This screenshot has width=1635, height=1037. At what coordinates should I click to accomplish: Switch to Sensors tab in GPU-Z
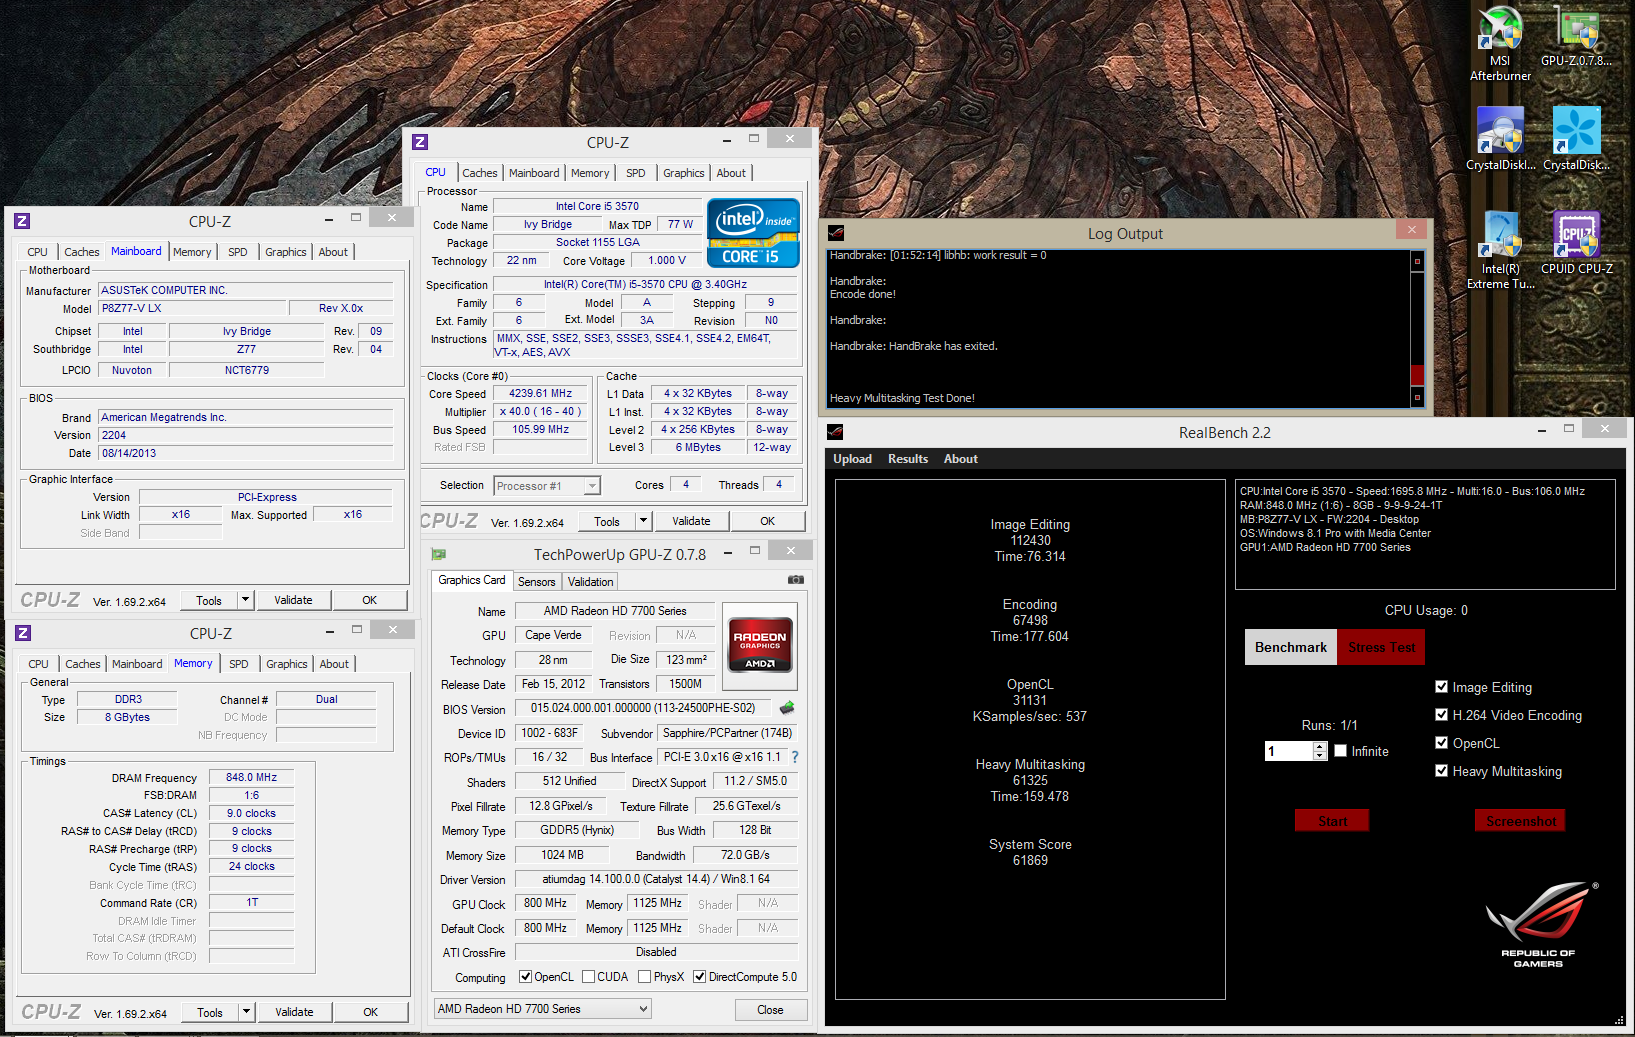(x=536, y=581)
